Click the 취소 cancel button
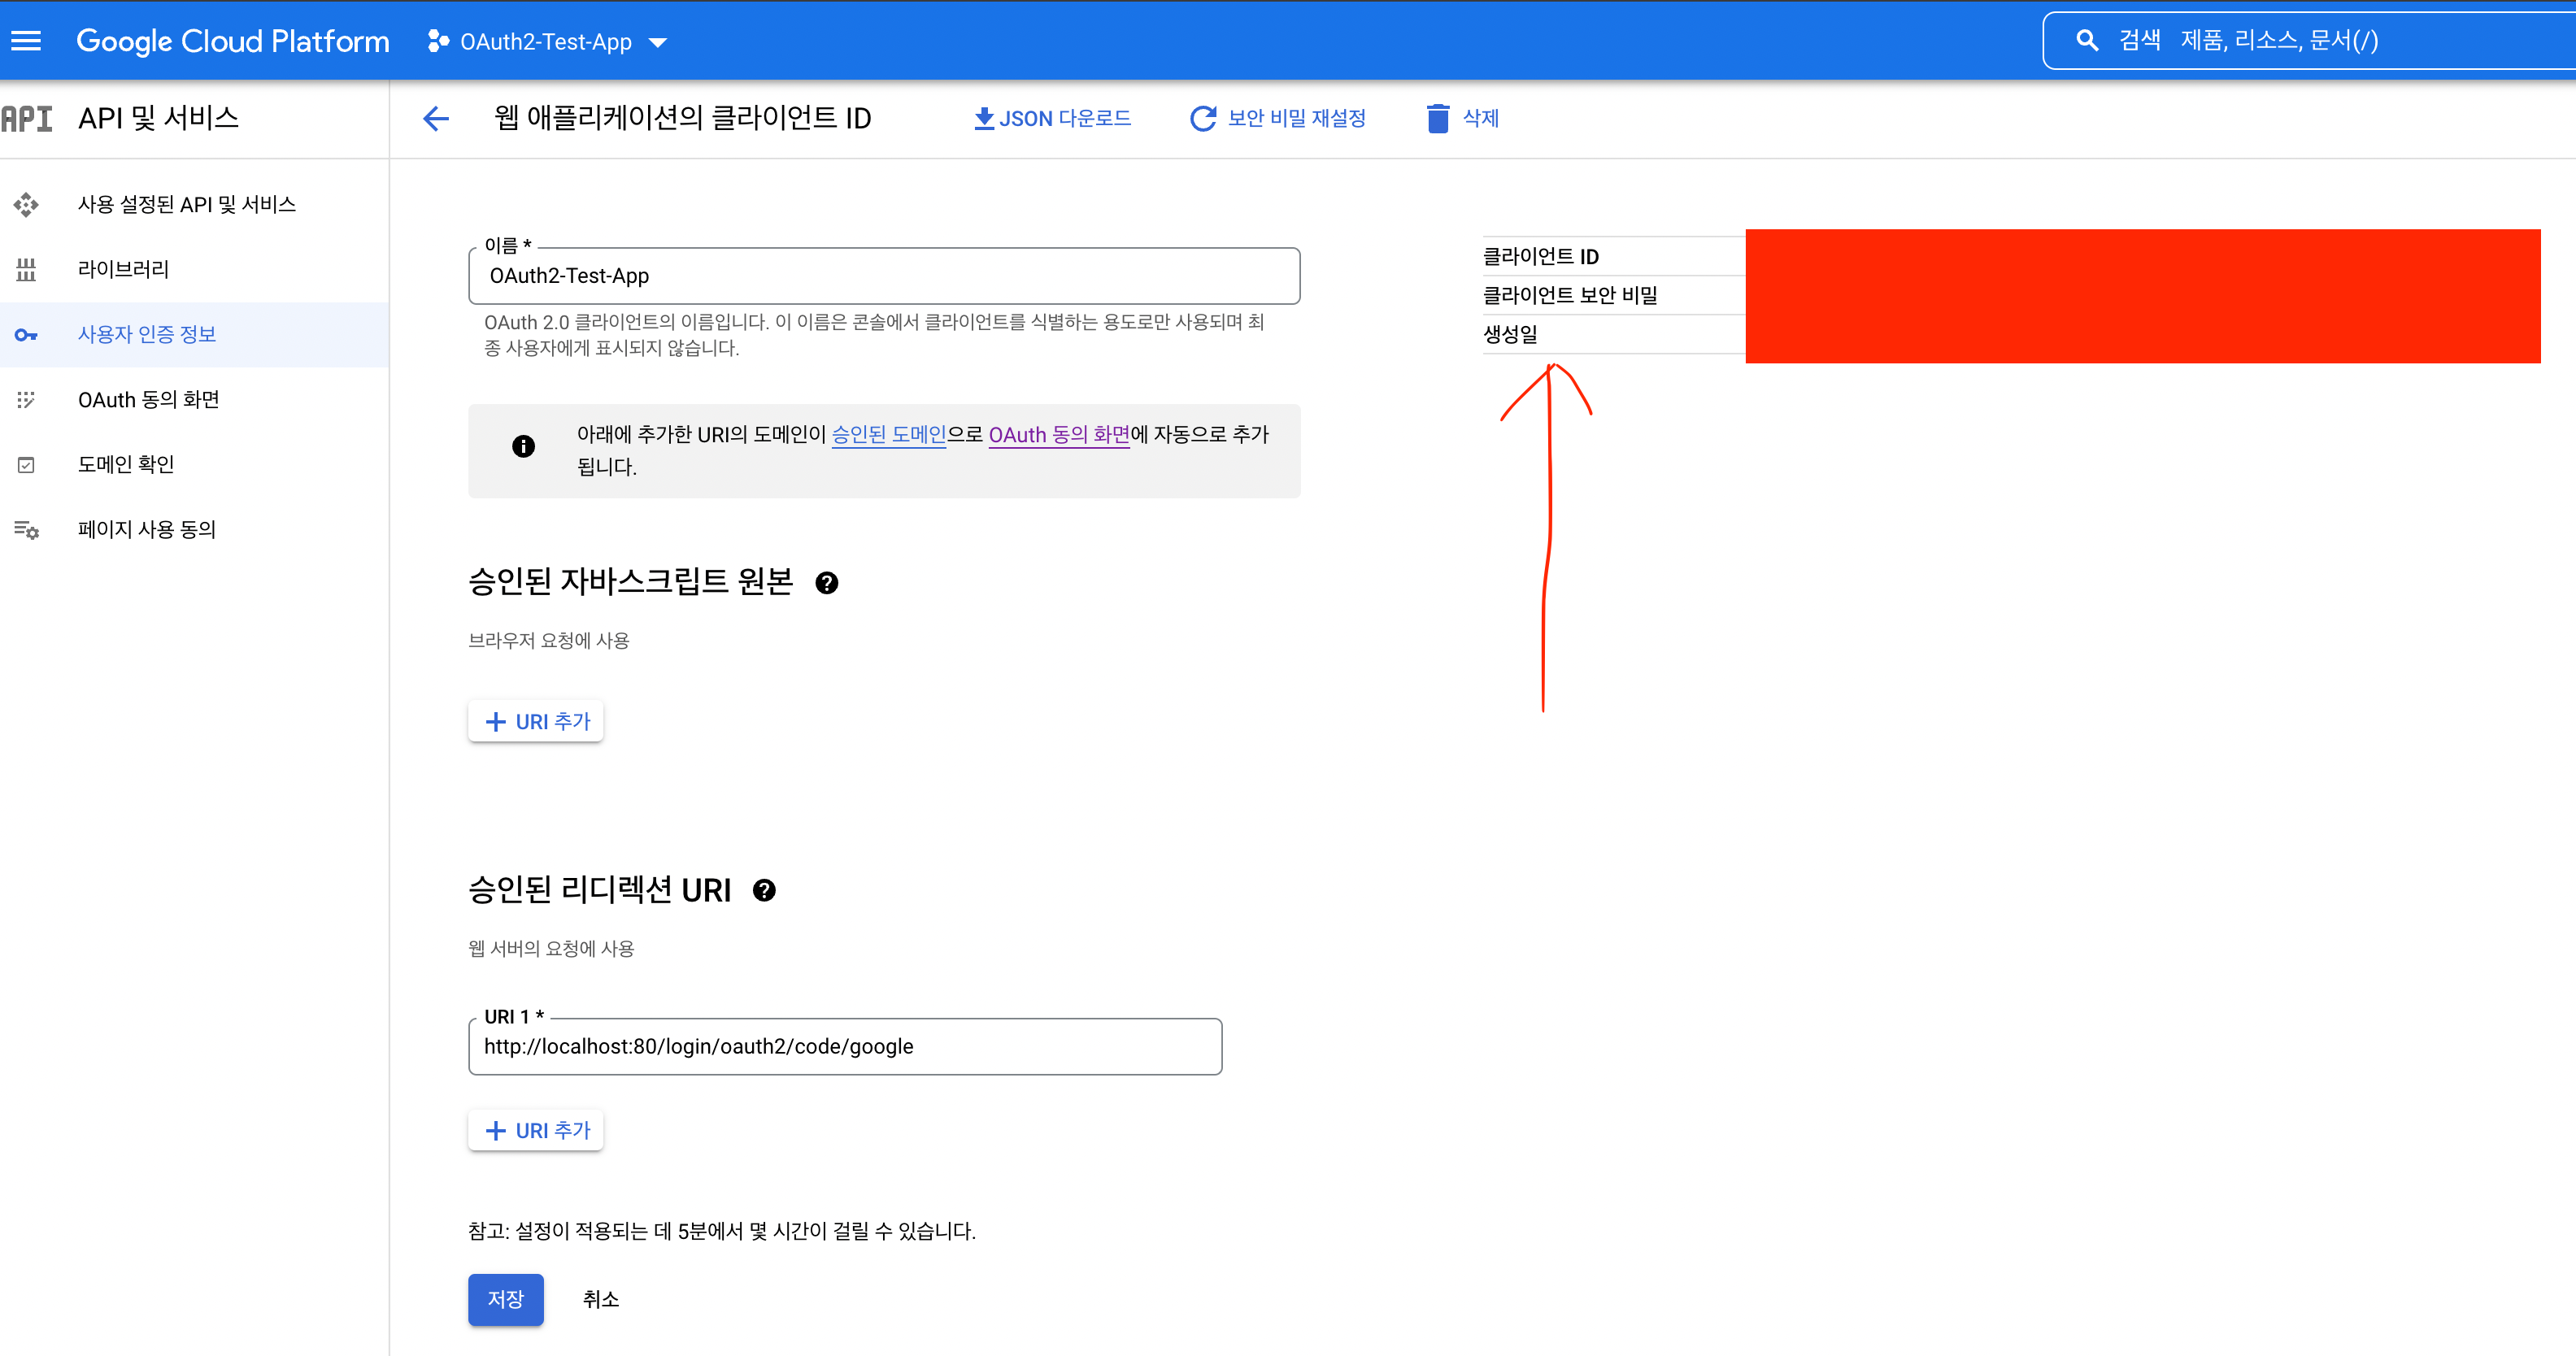The width and height of the screenshot is (2576, 1356). [601, 1299]
